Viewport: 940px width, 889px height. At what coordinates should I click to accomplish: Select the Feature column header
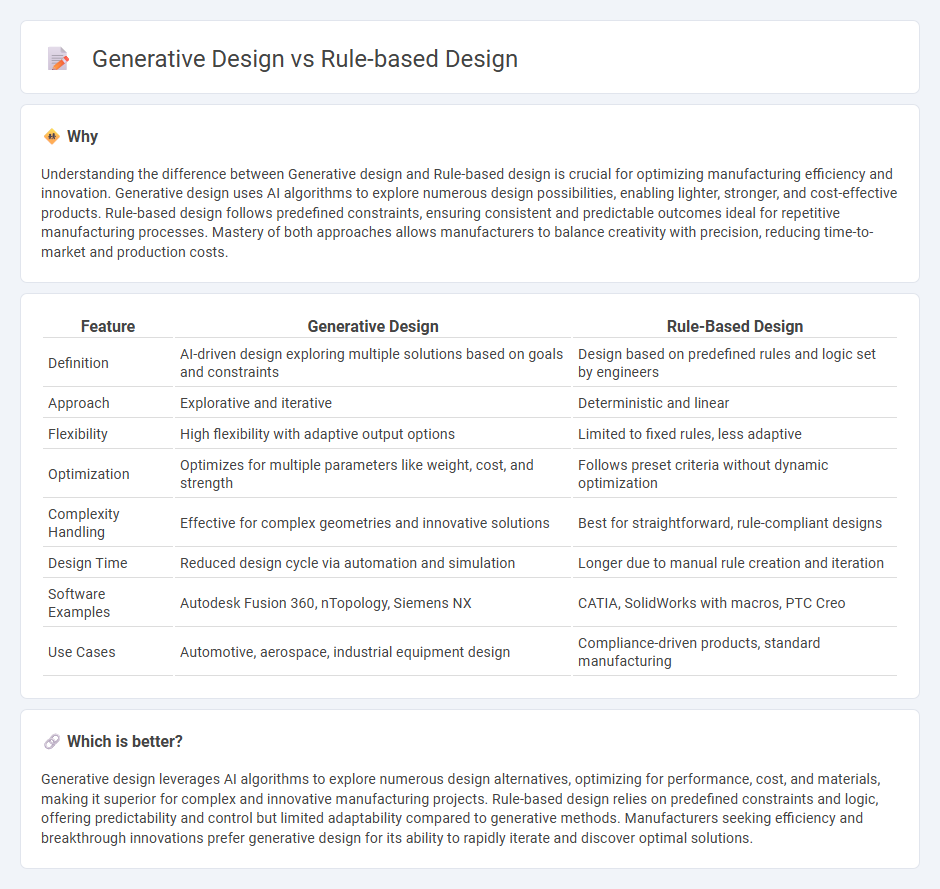107,326
